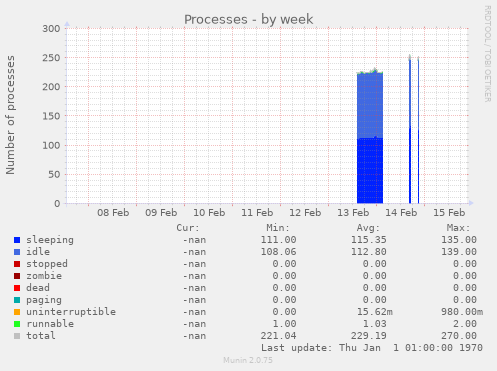This screenshot has height=371, width=497.
Task: Click the zombie legend color swatch
Action: tap(17, 276)
